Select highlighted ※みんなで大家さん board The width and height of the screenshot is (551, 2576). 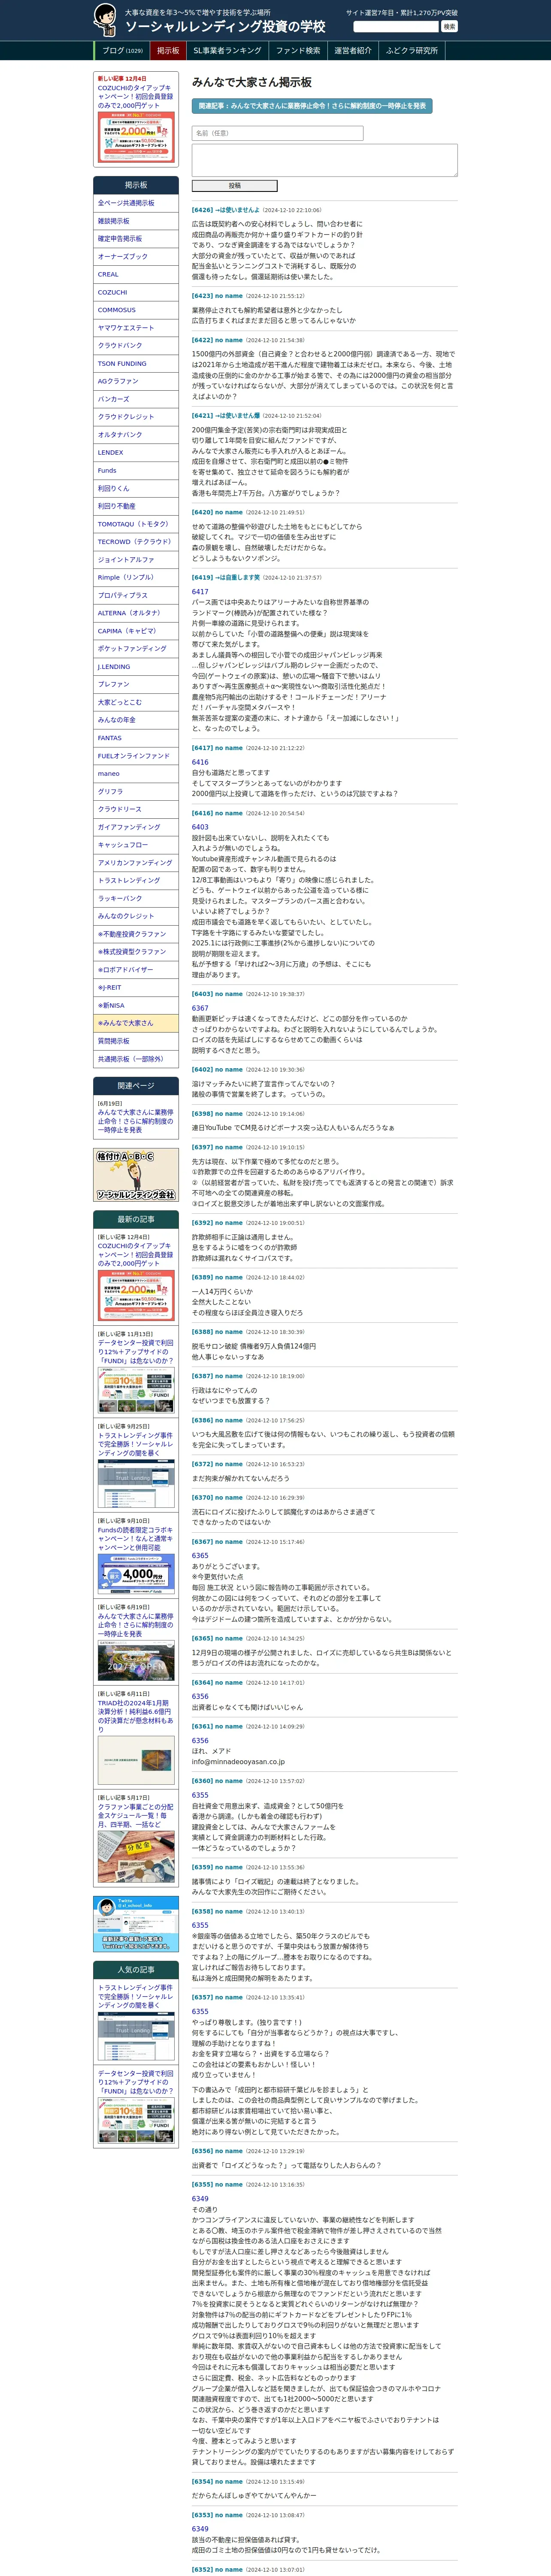pos(136,1024)
